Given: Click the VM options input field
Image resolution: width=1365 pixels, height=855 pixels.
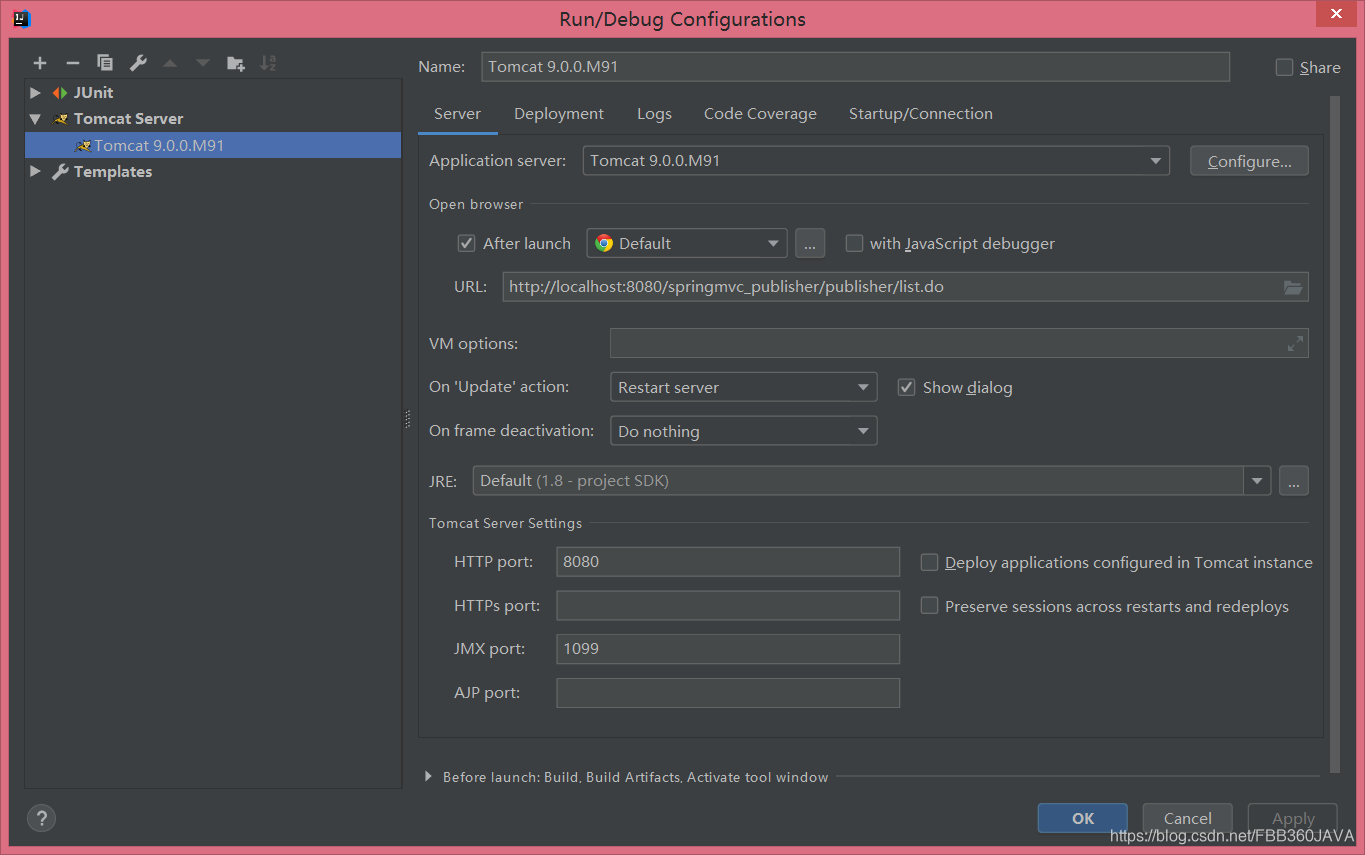Looking at the screenshot, I should pos(959,343).
